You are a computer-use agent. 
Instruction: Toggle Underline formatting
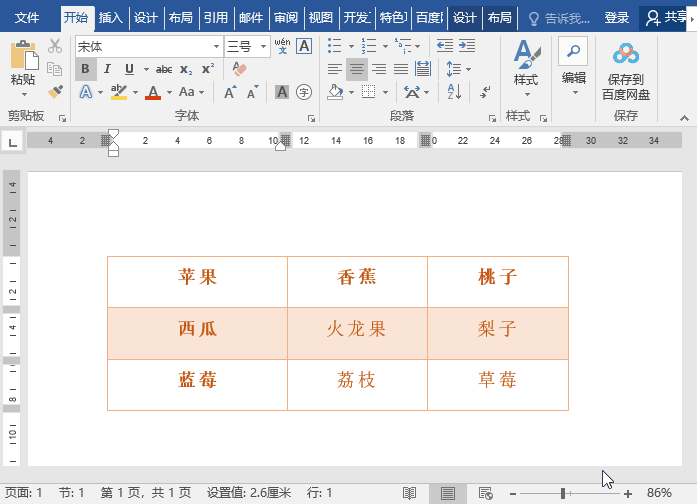129,69
